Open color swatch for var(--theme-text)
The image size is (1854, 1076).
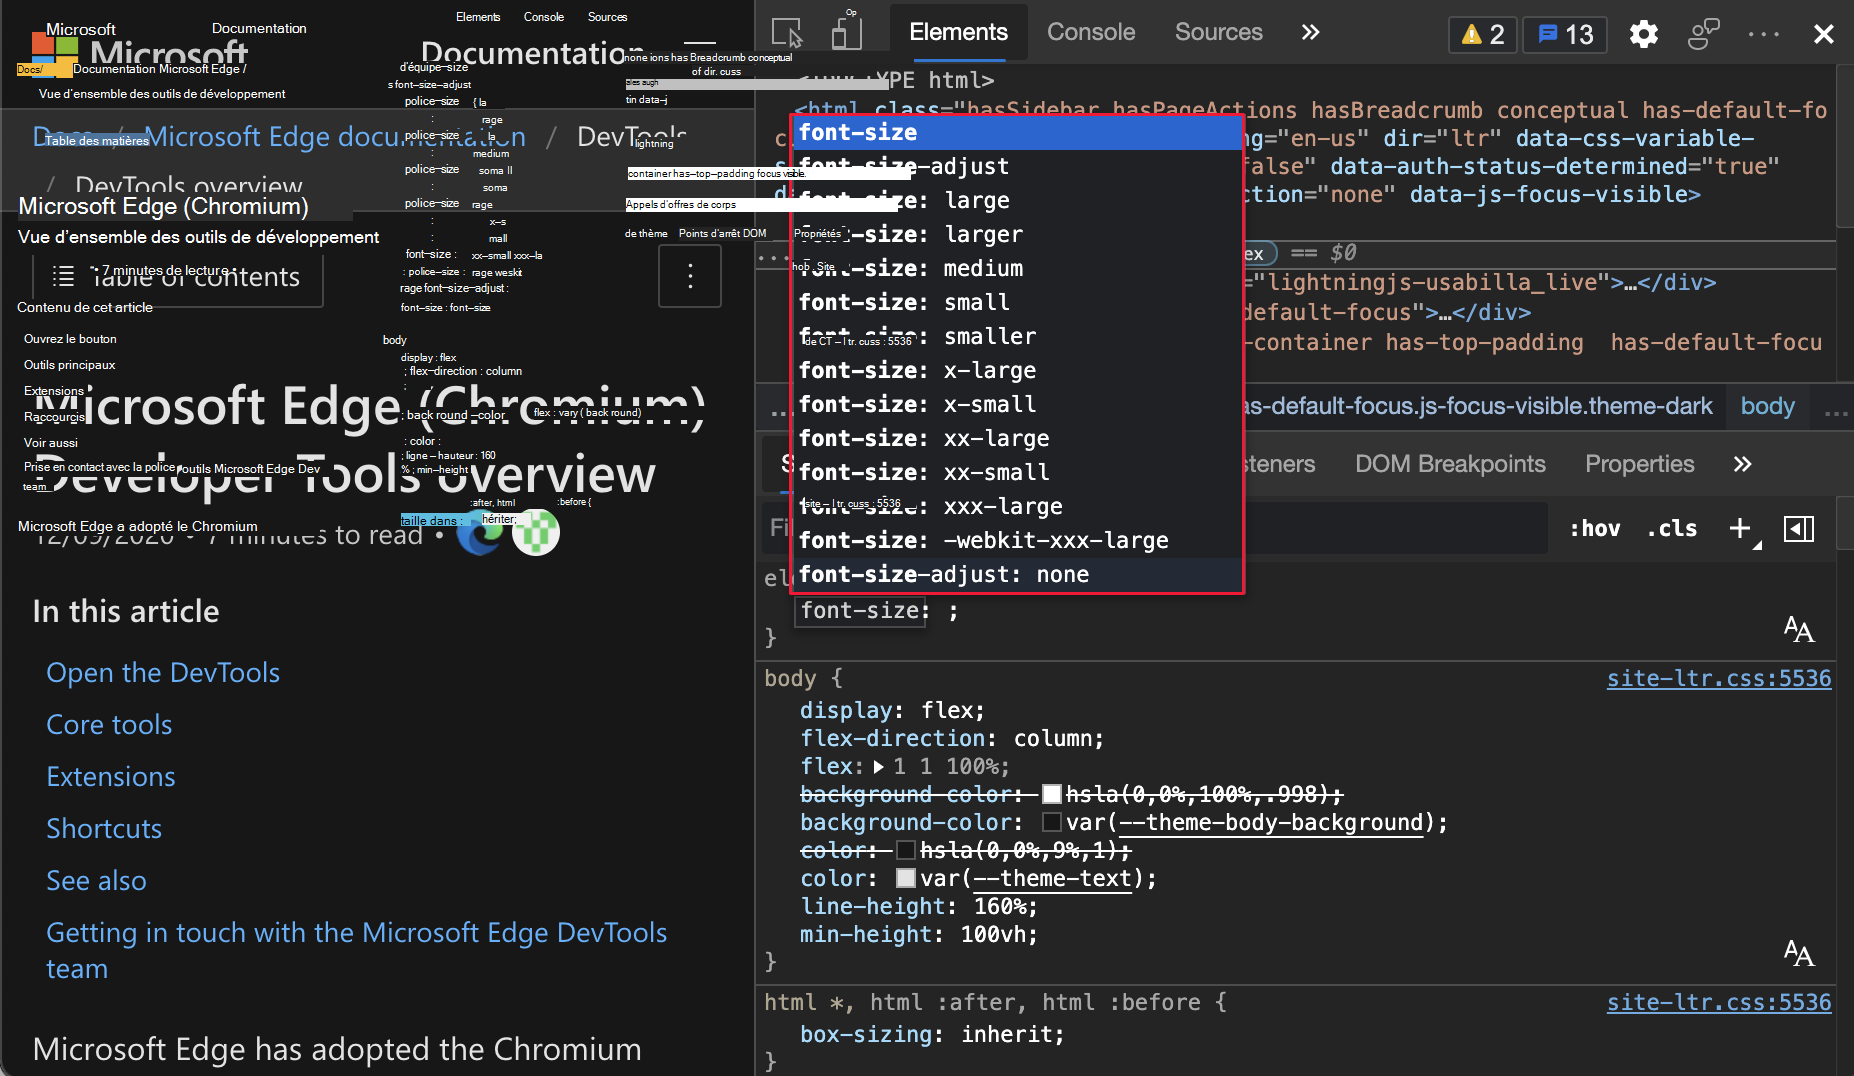(905, 878)
